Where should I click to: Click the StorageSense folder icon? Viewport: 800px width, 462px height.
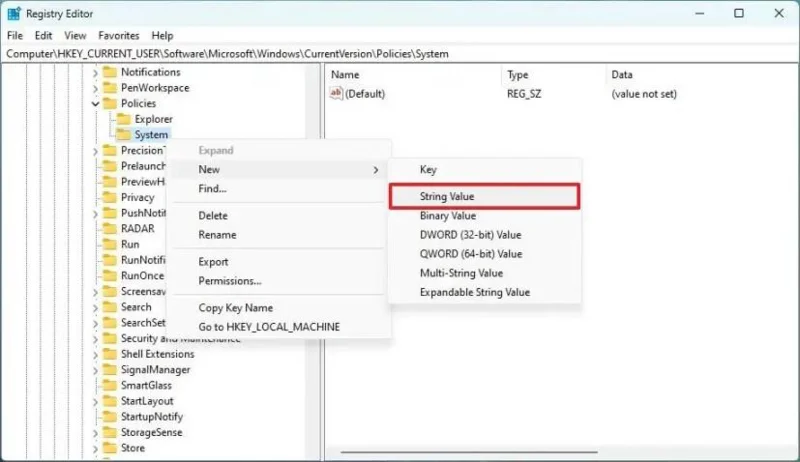click(x=110, y=432)
